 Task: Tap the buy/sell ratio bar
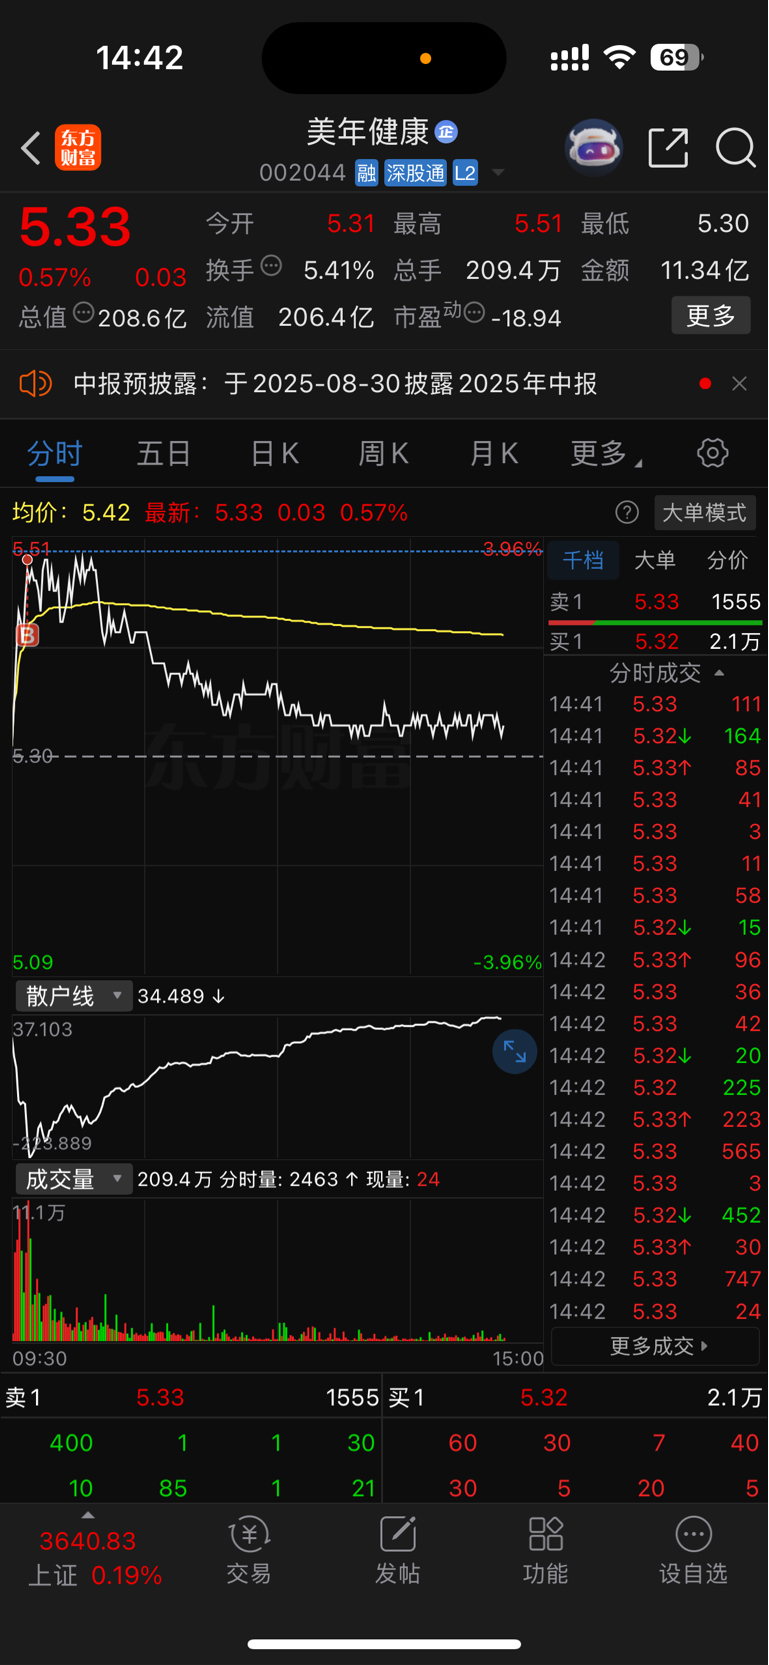click(655, 622)
